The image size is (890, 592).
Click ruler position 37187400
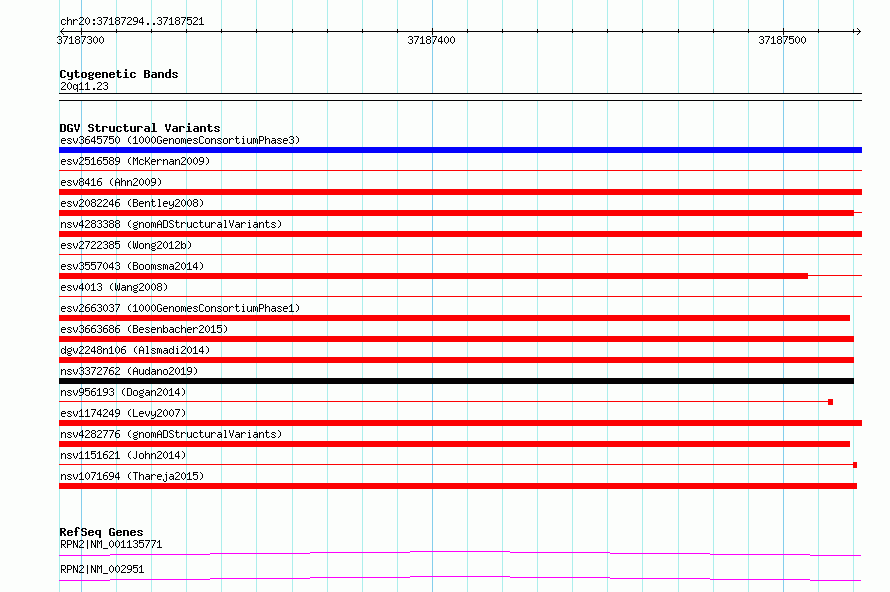tap(431, 40)
